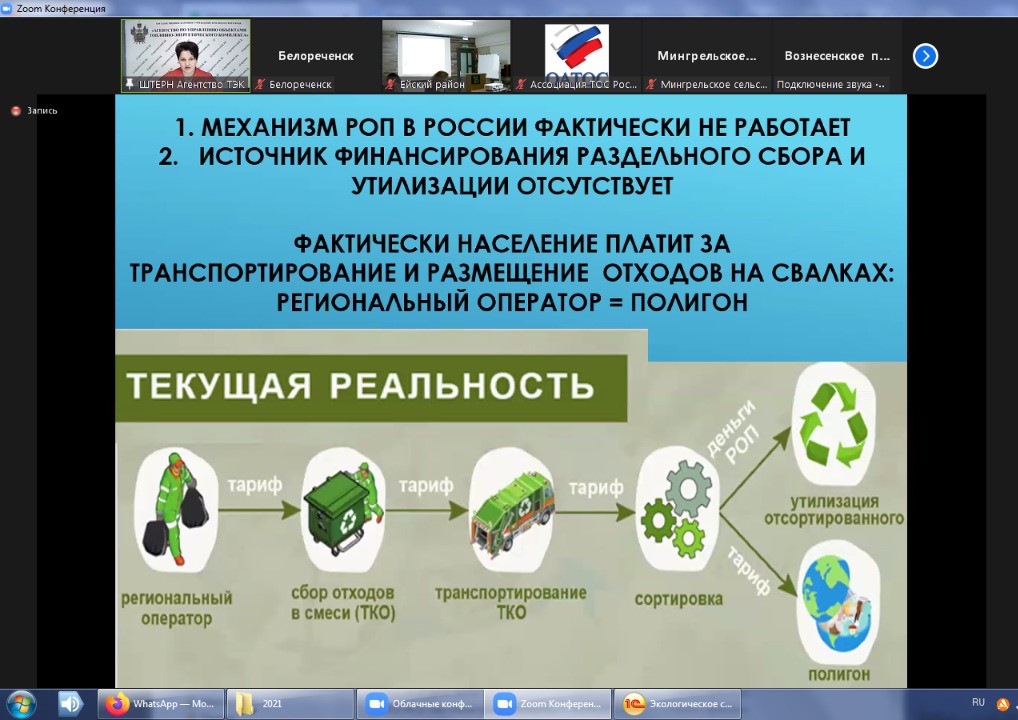Click the red recording indicator icon
The image size is (1018, 720).
pyautogui.click(x=15, y=111)
